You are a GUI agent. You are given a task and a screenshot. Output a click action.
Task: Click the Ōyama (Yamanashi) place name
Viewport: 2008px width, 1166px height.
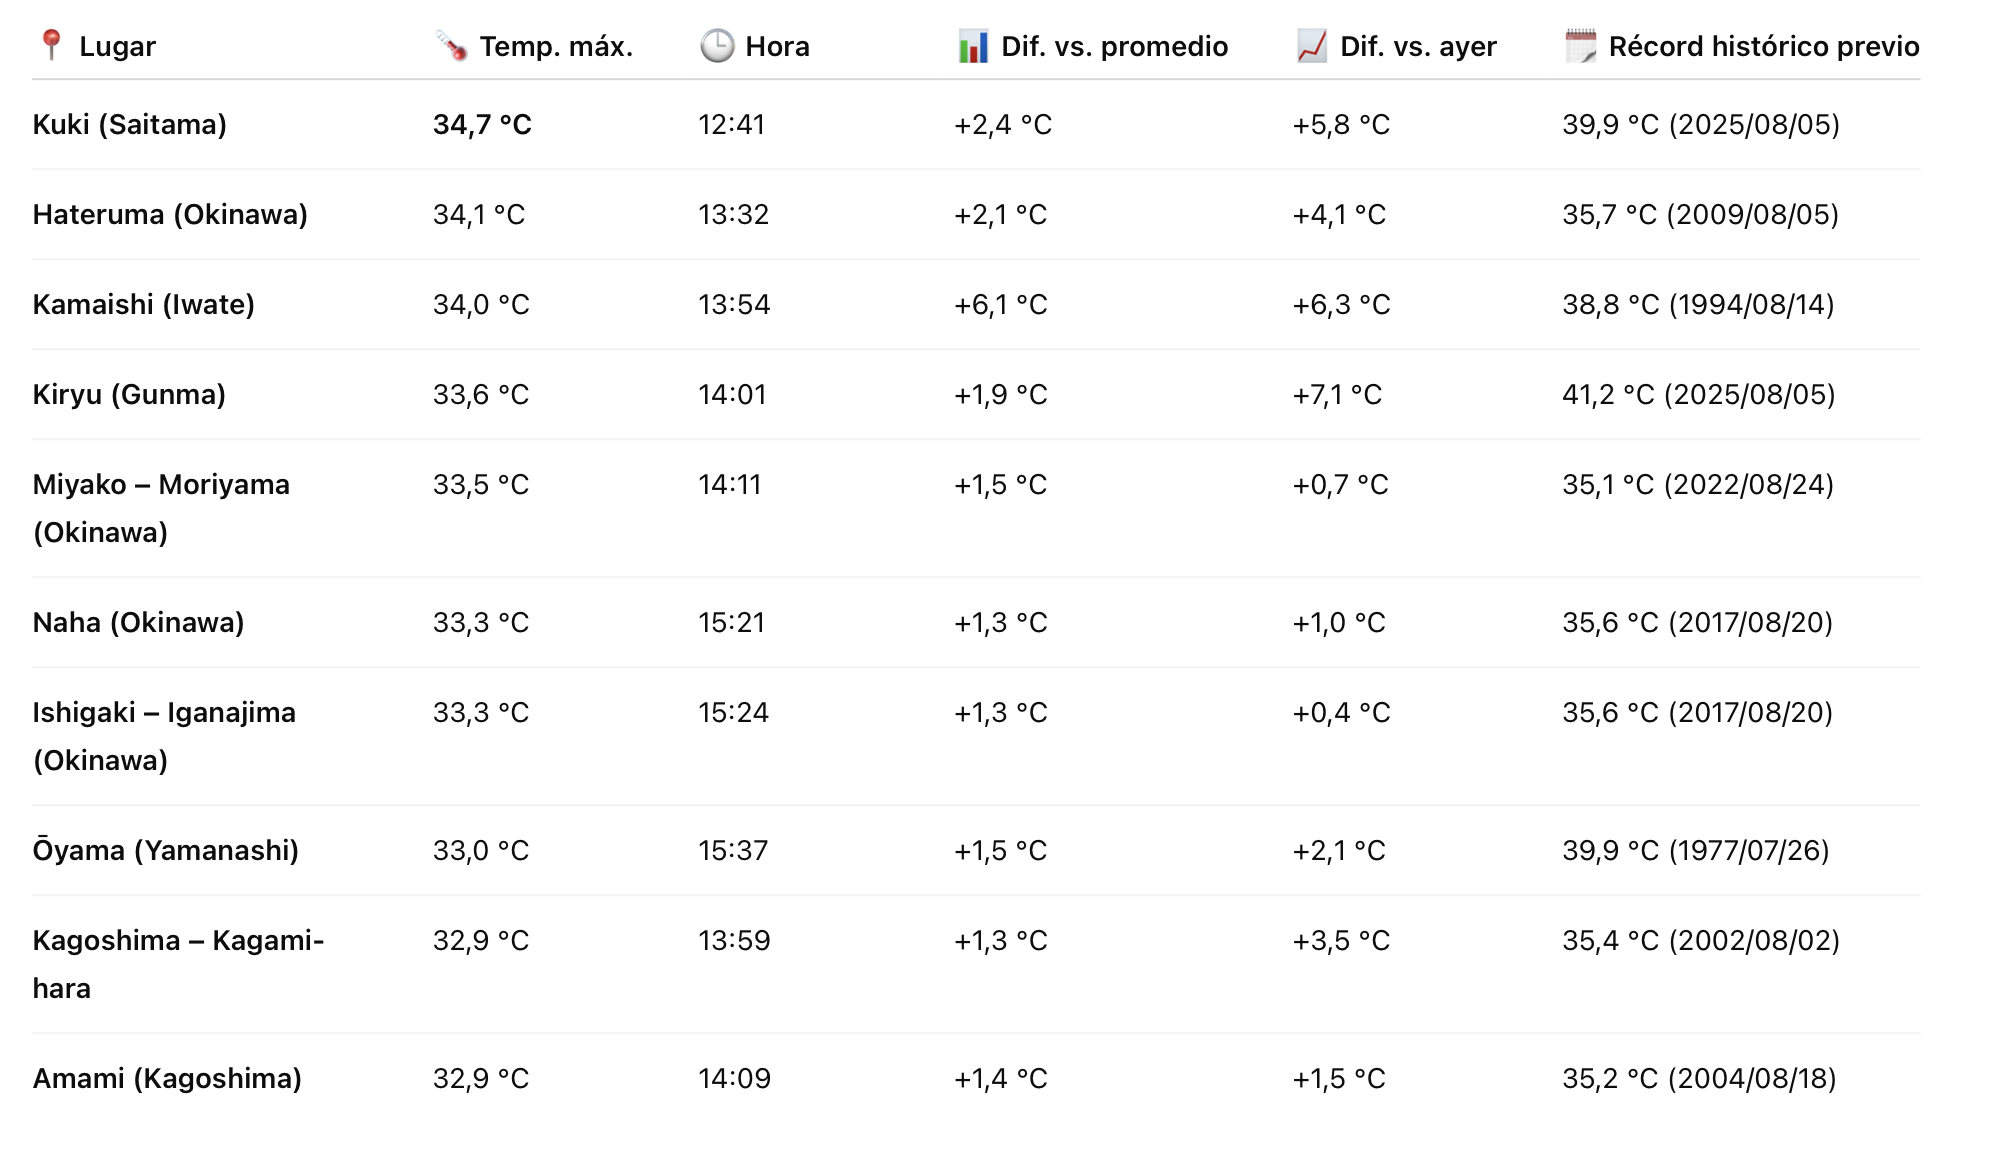[x=166, y=851]
